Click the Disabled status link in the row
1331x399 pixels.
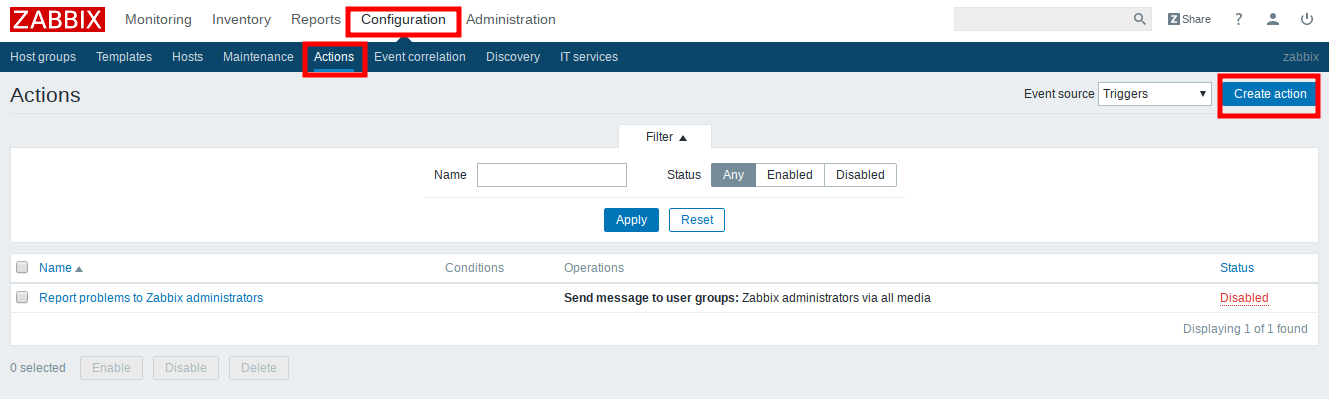[1244, 298]
